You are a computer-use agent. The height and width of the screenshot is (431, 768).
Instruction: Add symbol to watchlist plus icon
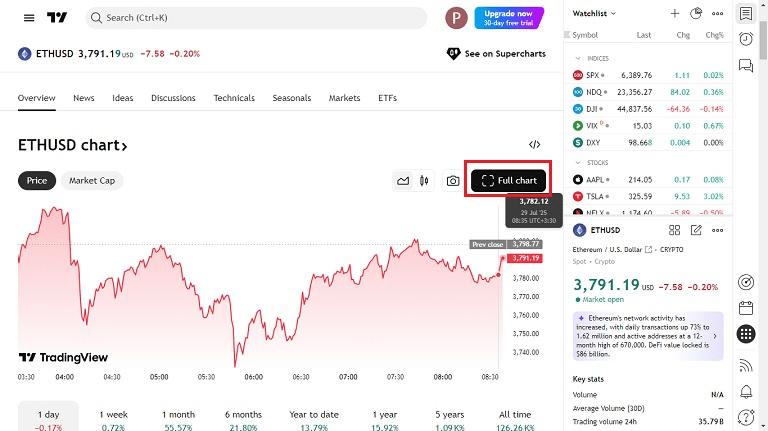click(674, 13)
